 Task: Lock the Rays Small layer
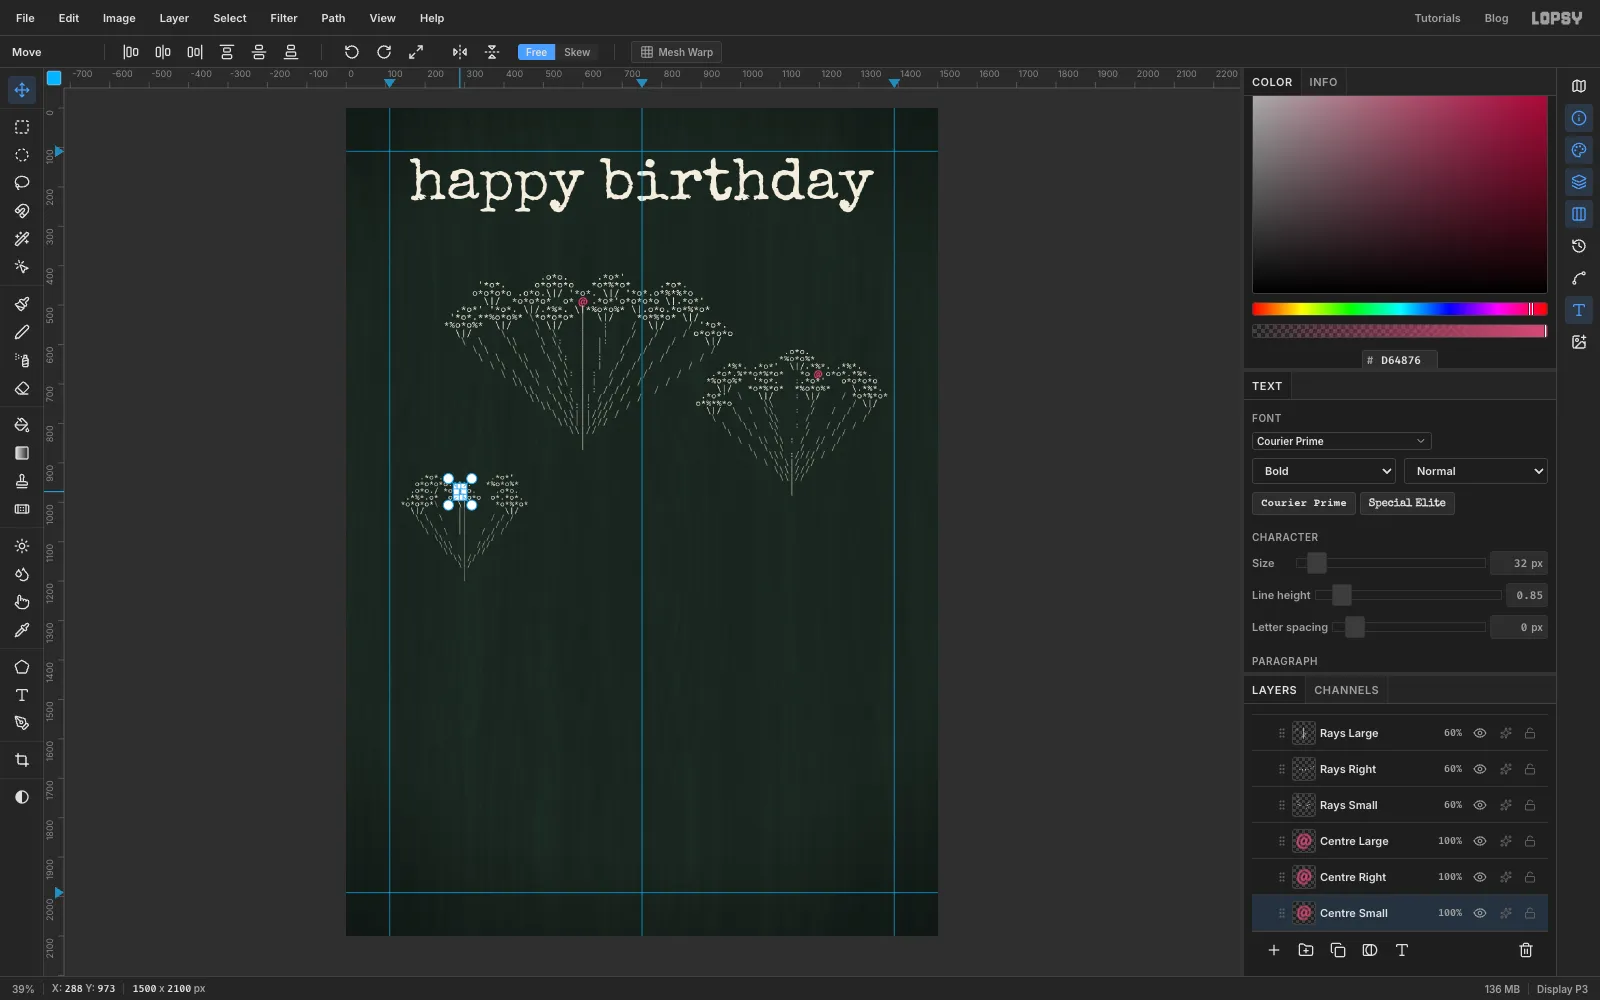click(1530, 805)
